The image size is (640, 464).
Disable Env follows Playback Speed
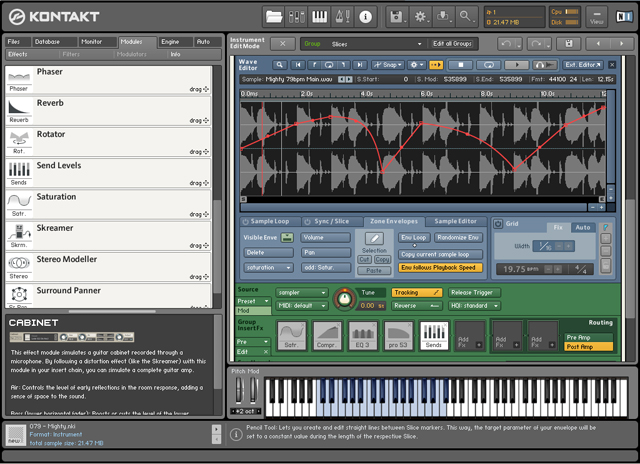click(x=440, y=268)
